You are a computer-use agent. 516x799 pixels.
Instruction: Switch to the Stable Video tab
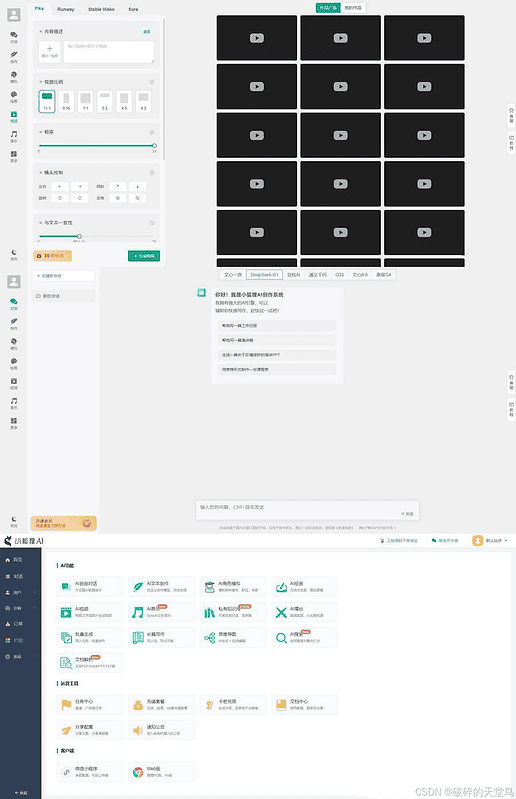click(x=101, y=9)
